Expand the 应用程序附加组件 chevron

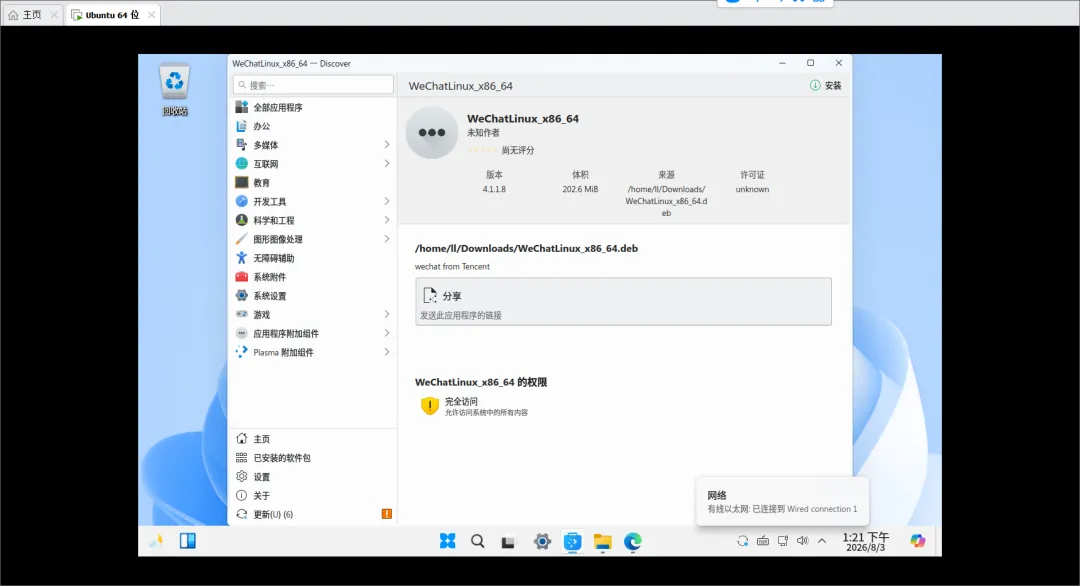(x=386, y=333)
